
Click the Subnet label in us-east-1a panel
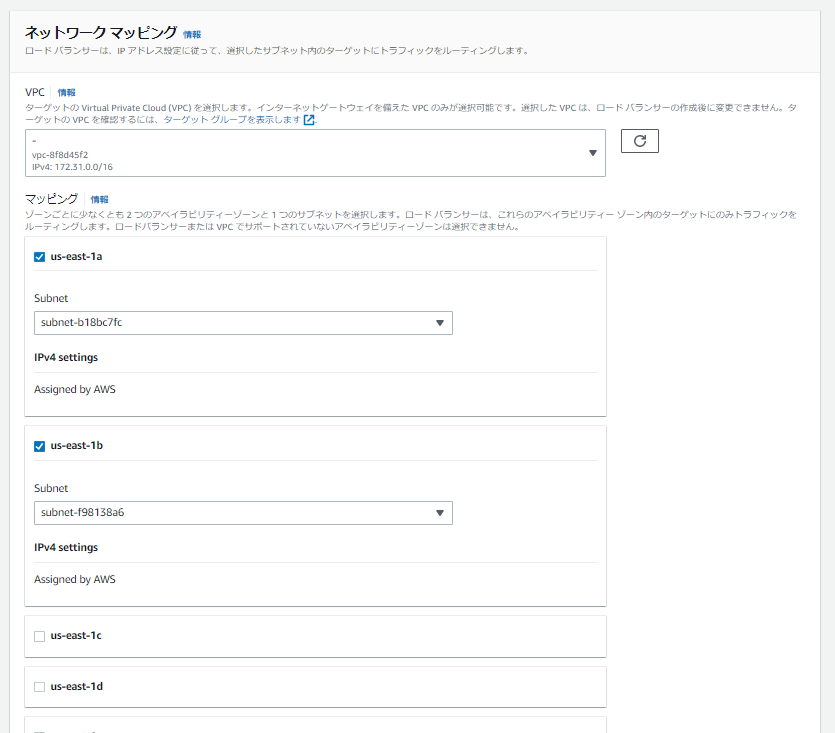click(51, 298)
